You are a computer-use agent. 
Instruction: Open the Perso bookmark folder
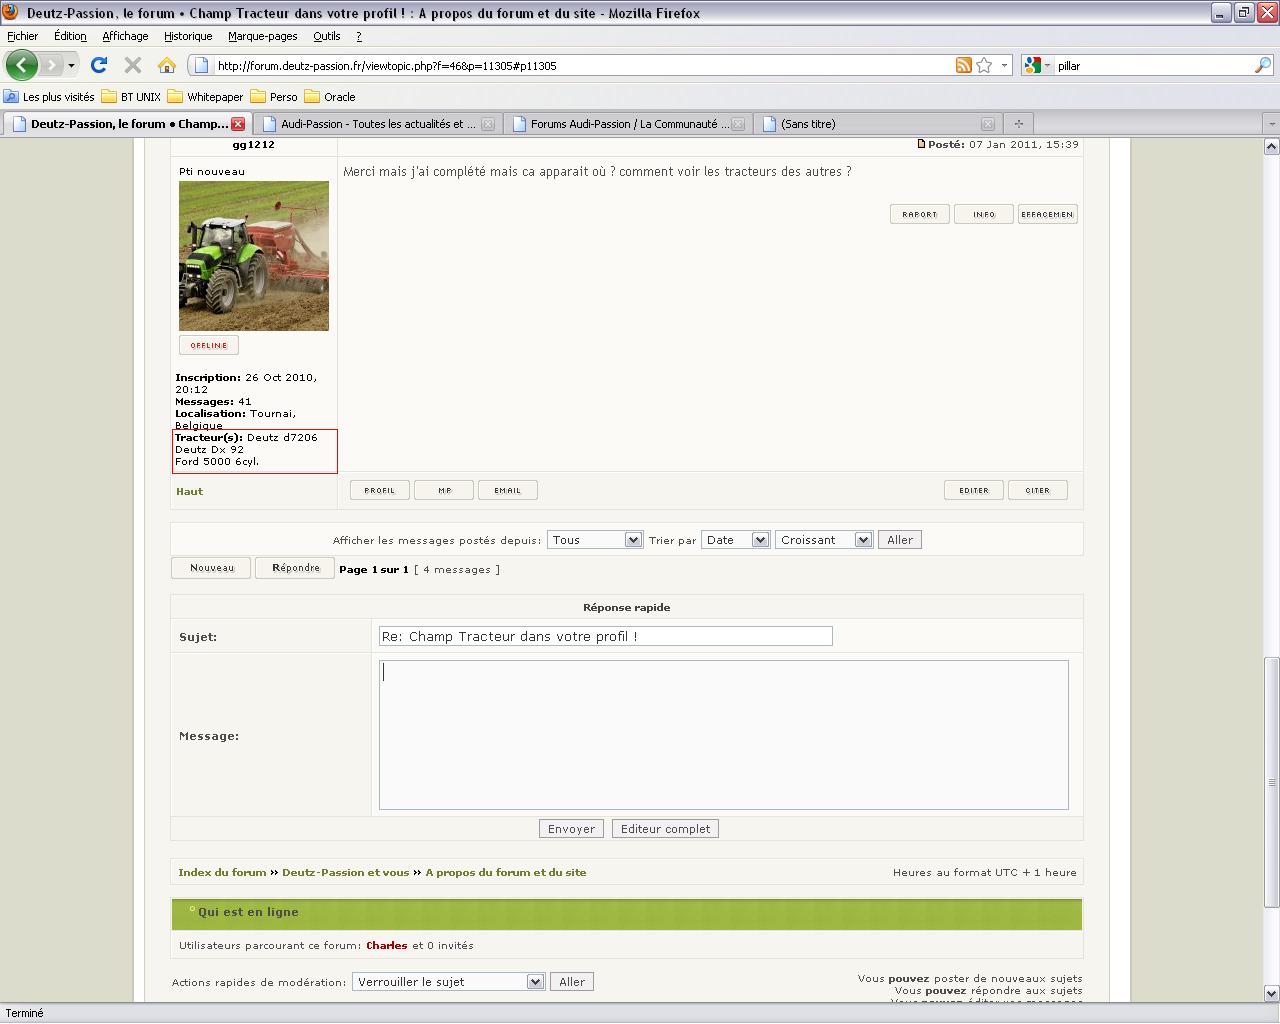coord(273,97)
